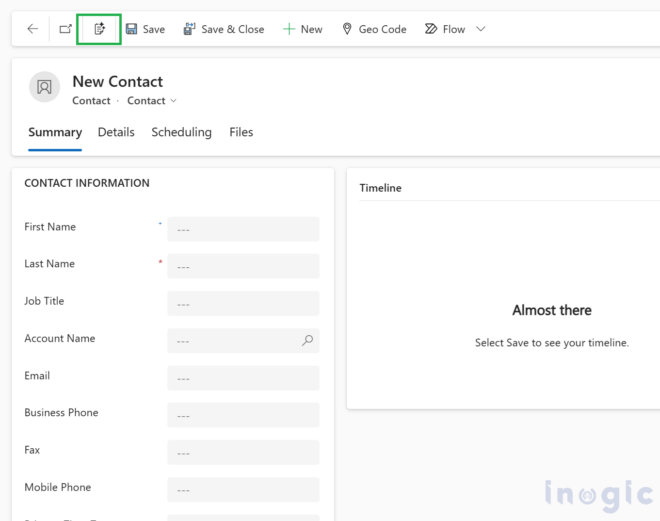Run Flow from the command bar
This screenshot has height=521, width=660.
445,29
